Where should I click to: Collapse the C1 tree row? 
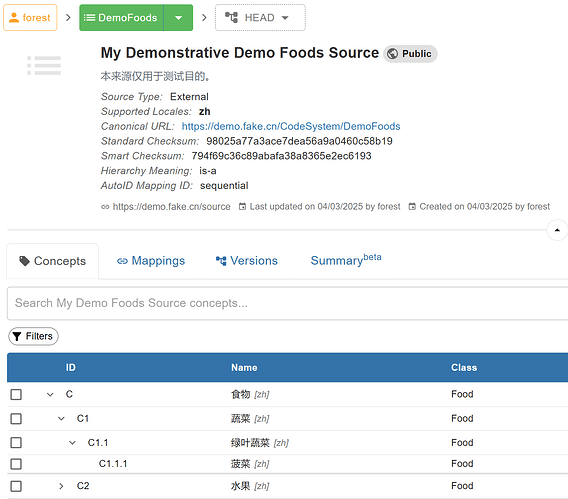(x=61, y=419)
